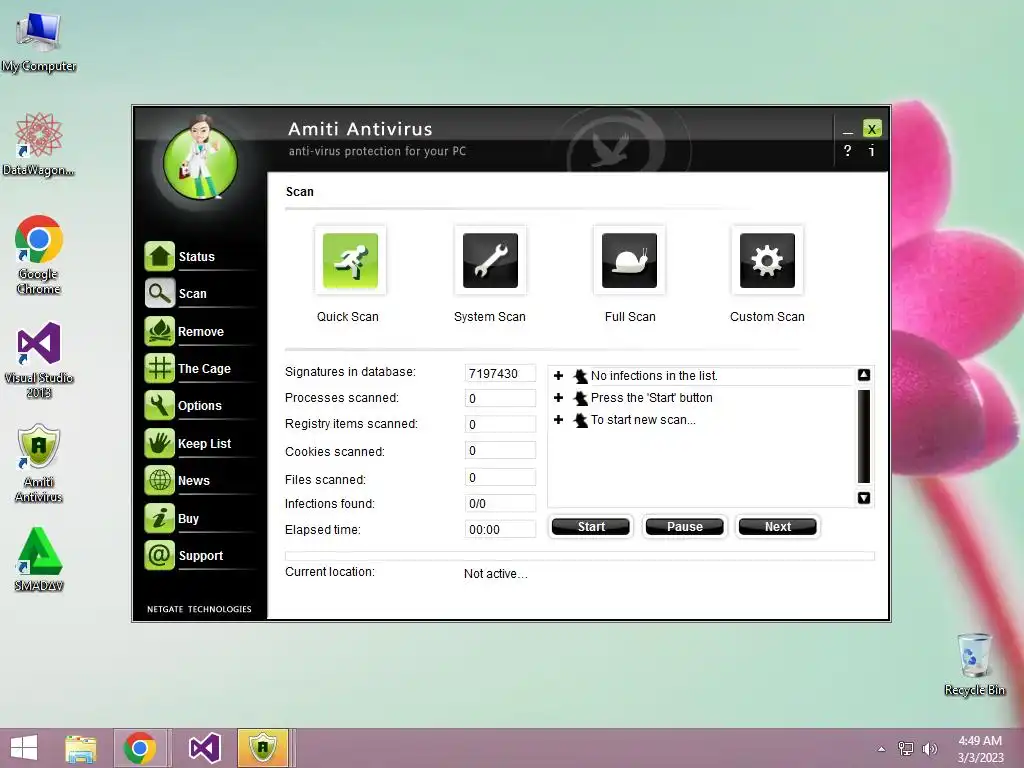1024x768 pixels.
Task: Open the Keep List hand icon
Action: click(x=159, y=443)
